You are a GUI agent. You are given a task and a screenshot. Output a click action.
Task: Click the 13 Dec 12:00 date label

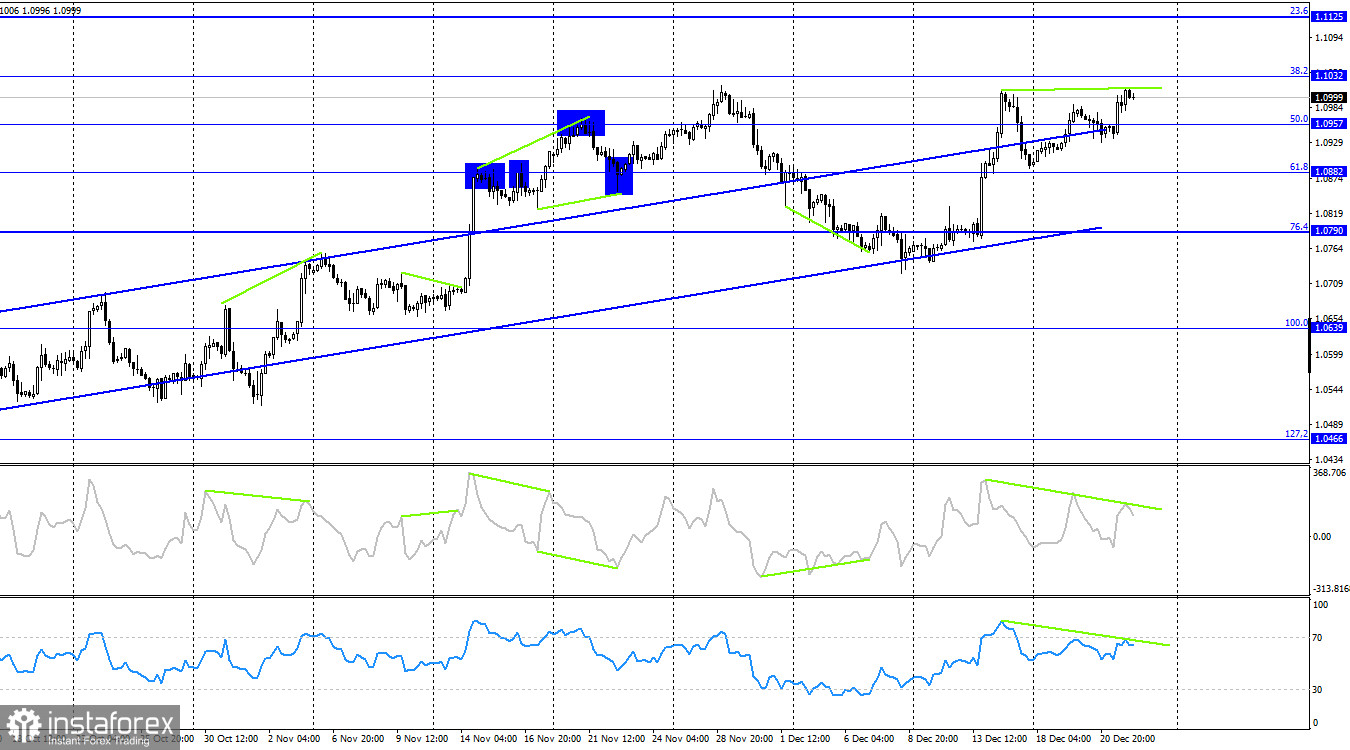(999, 738)
